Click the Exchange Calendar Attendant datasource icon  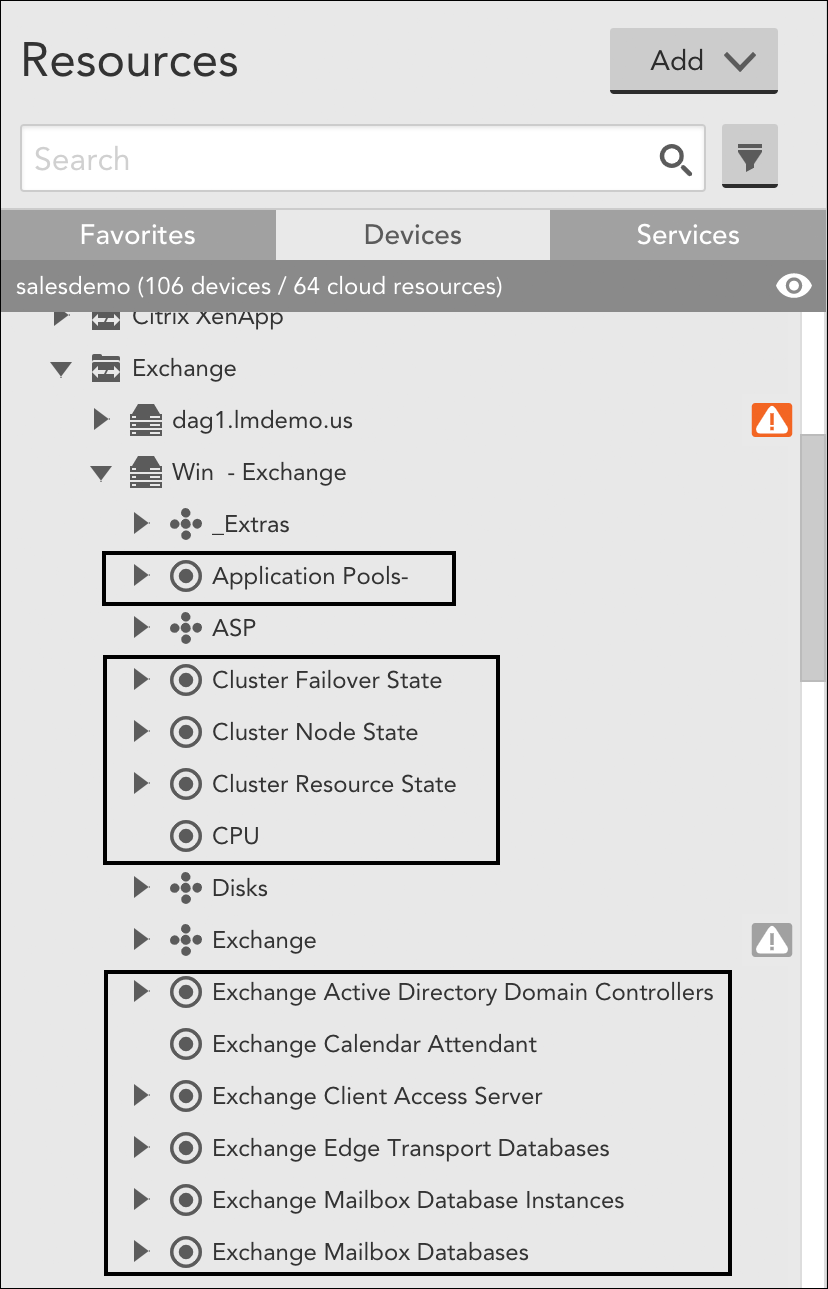185,1044
